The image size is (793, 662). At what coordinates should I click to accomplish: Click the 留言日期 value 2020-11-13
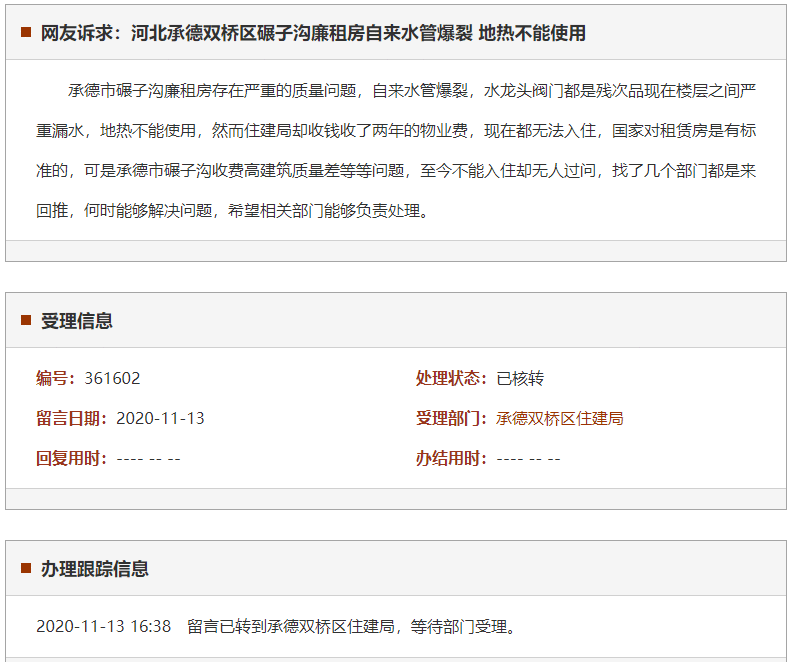160,418
